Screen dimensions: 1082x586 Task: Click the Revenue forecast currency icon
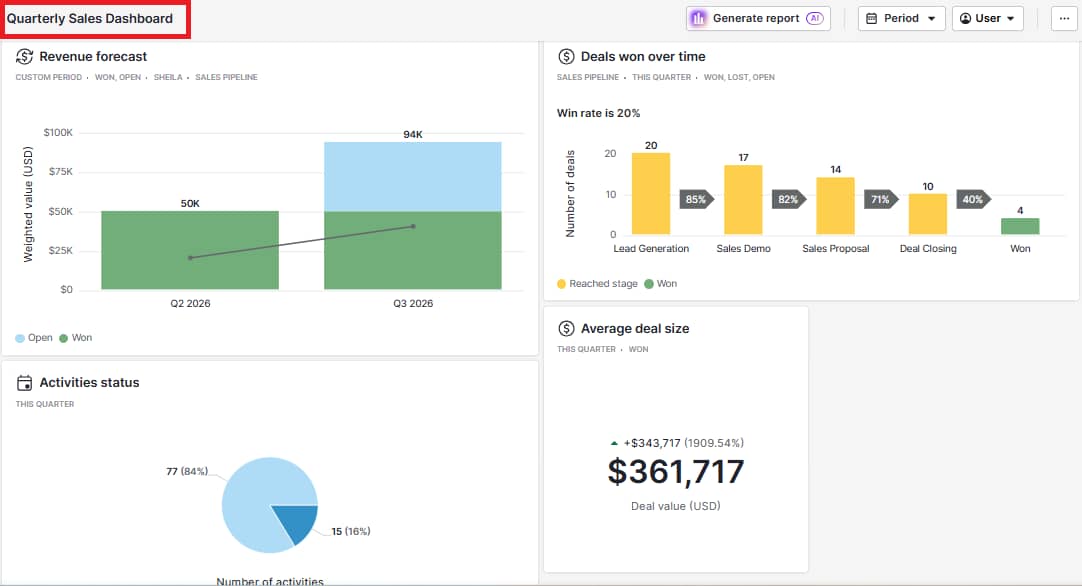coord(24,57)
